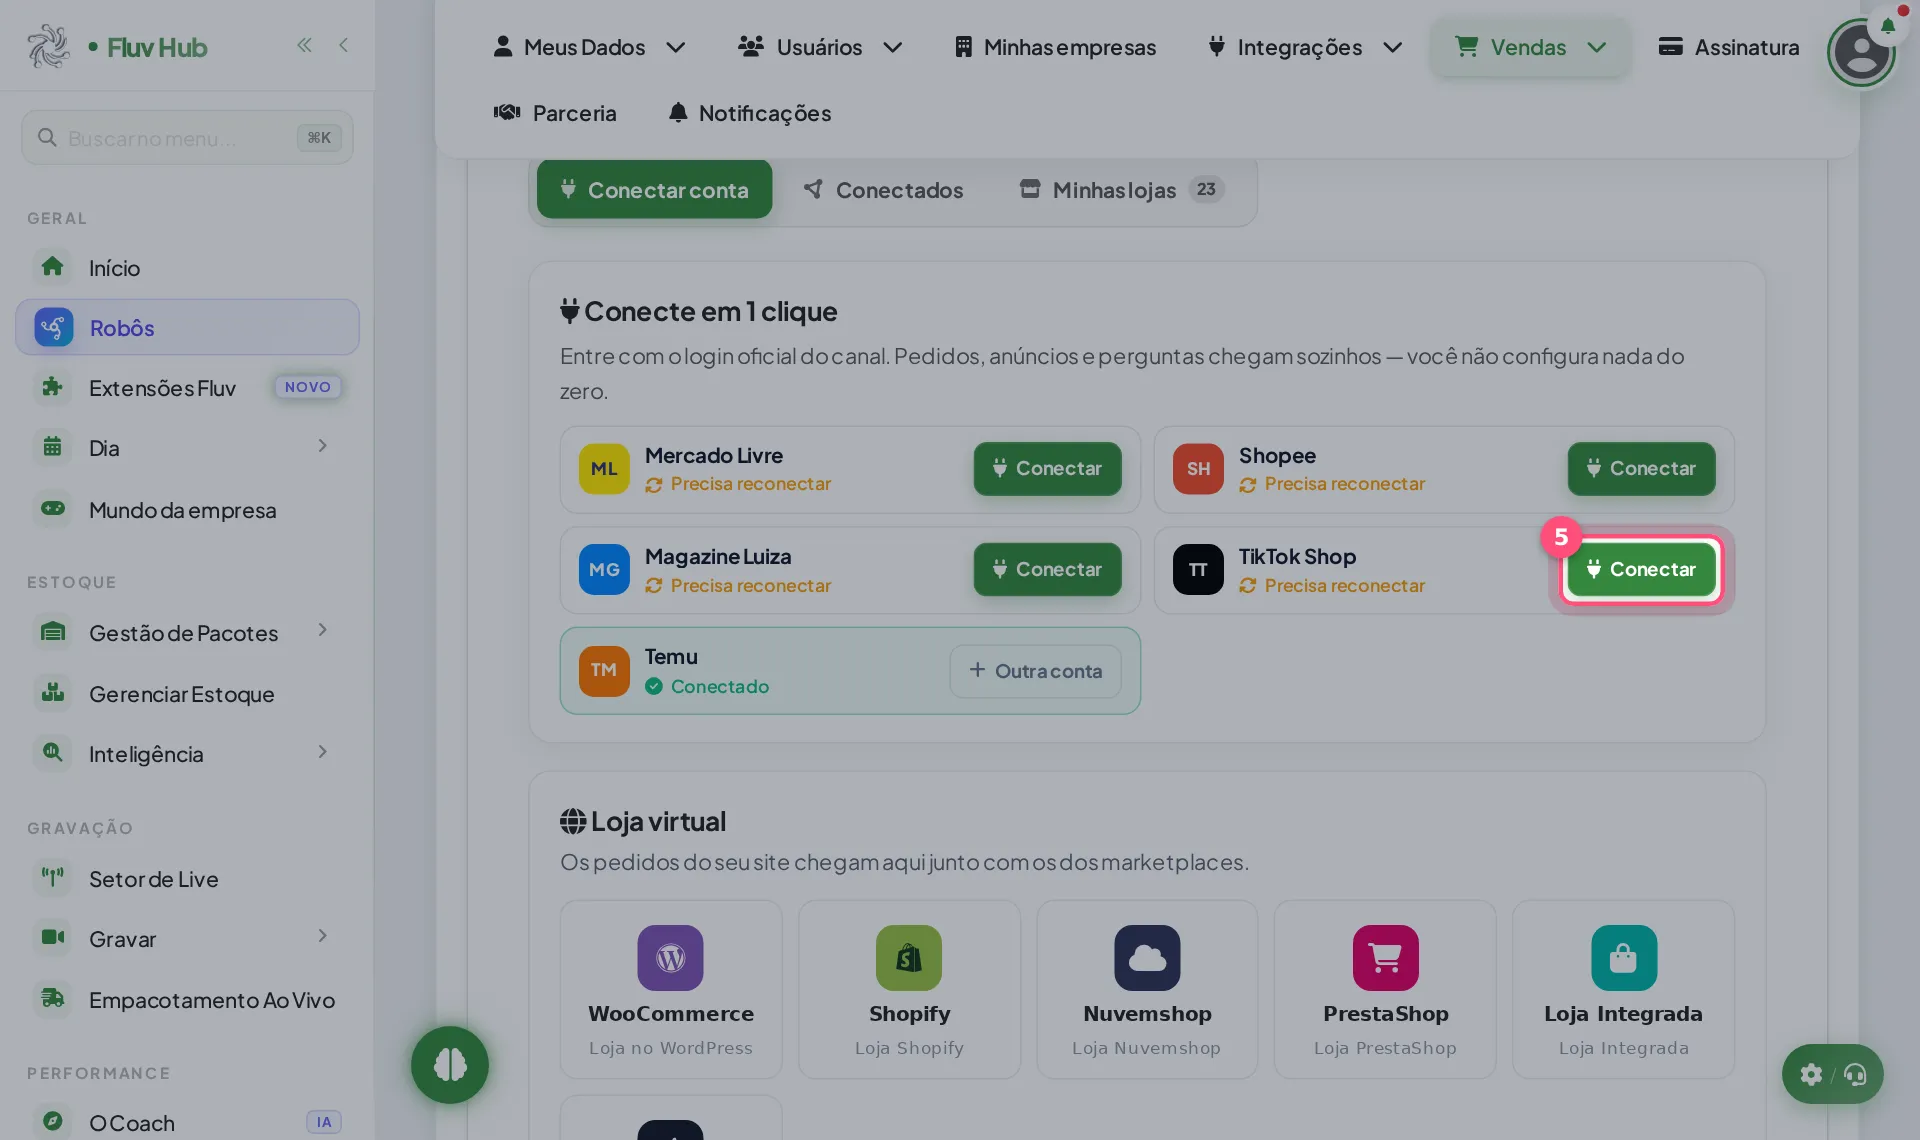Open the settings and support floating button
This screenshot has width=1920, height=1140.
1832,1074
